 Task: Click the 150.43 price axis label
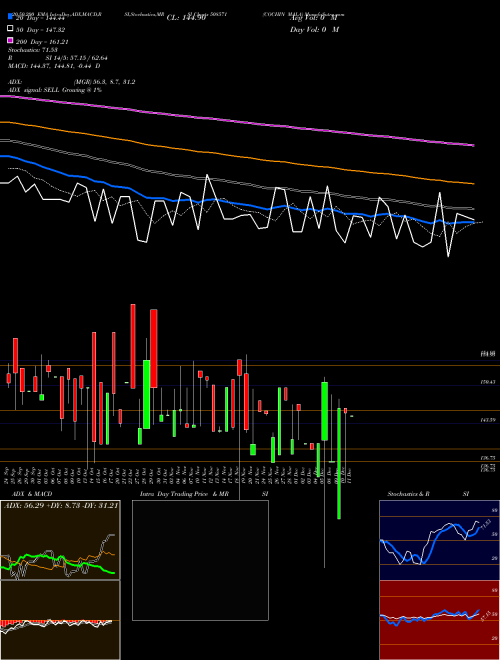tap(488, 382)
